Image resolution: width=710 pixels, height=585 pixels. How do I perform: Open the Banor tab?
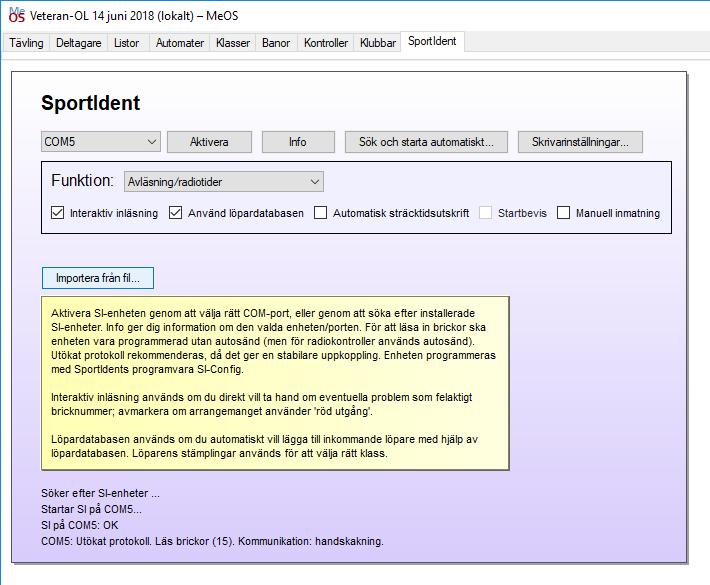click(276, 43)
